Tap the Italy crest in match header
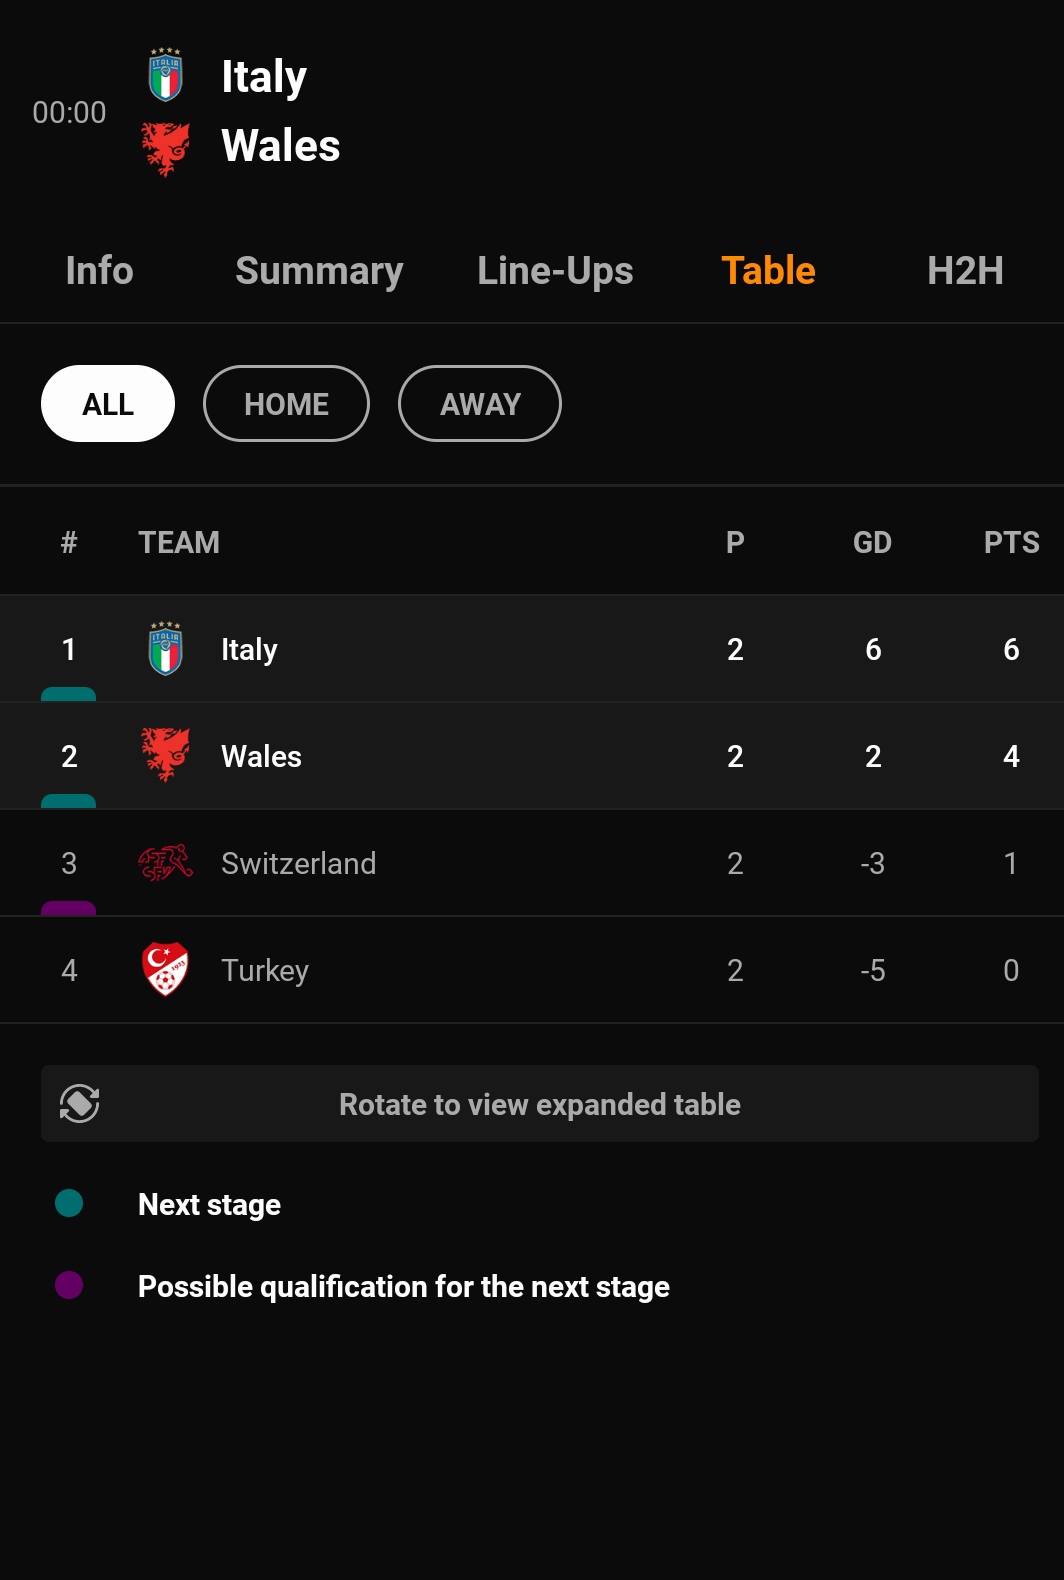The width and height of the screenshot is (1064, 1580). [165, 75]
